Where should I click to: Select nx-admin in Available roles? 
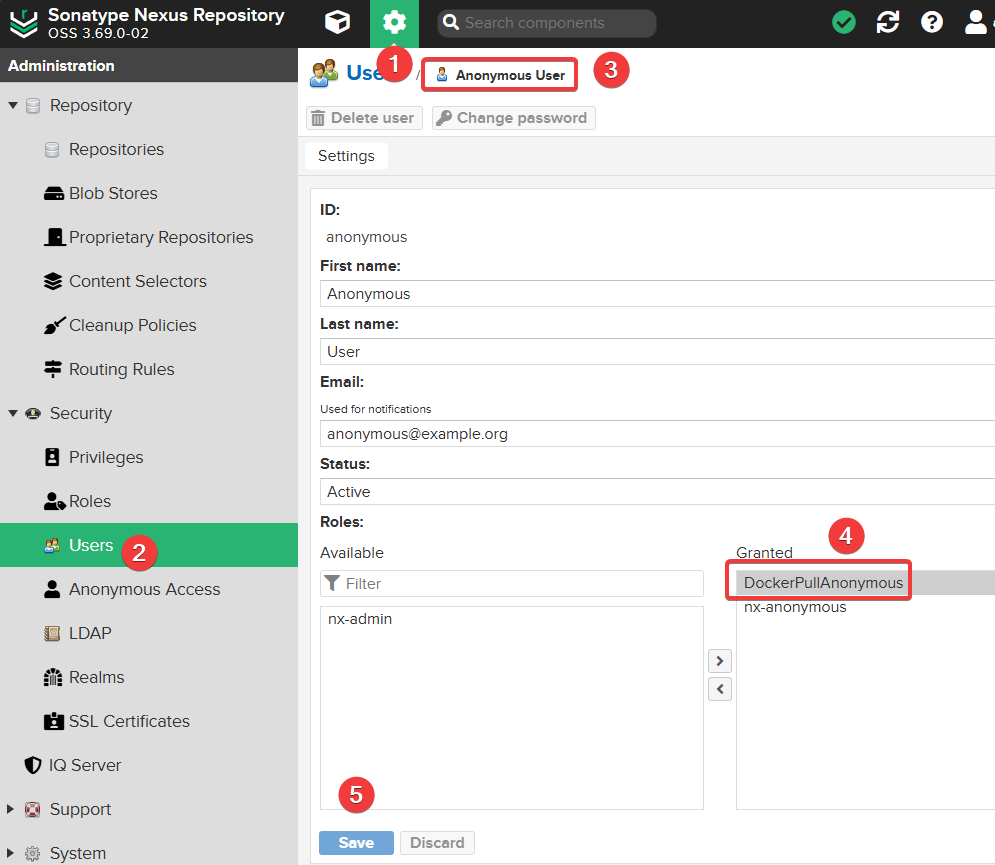pos(360,619)
